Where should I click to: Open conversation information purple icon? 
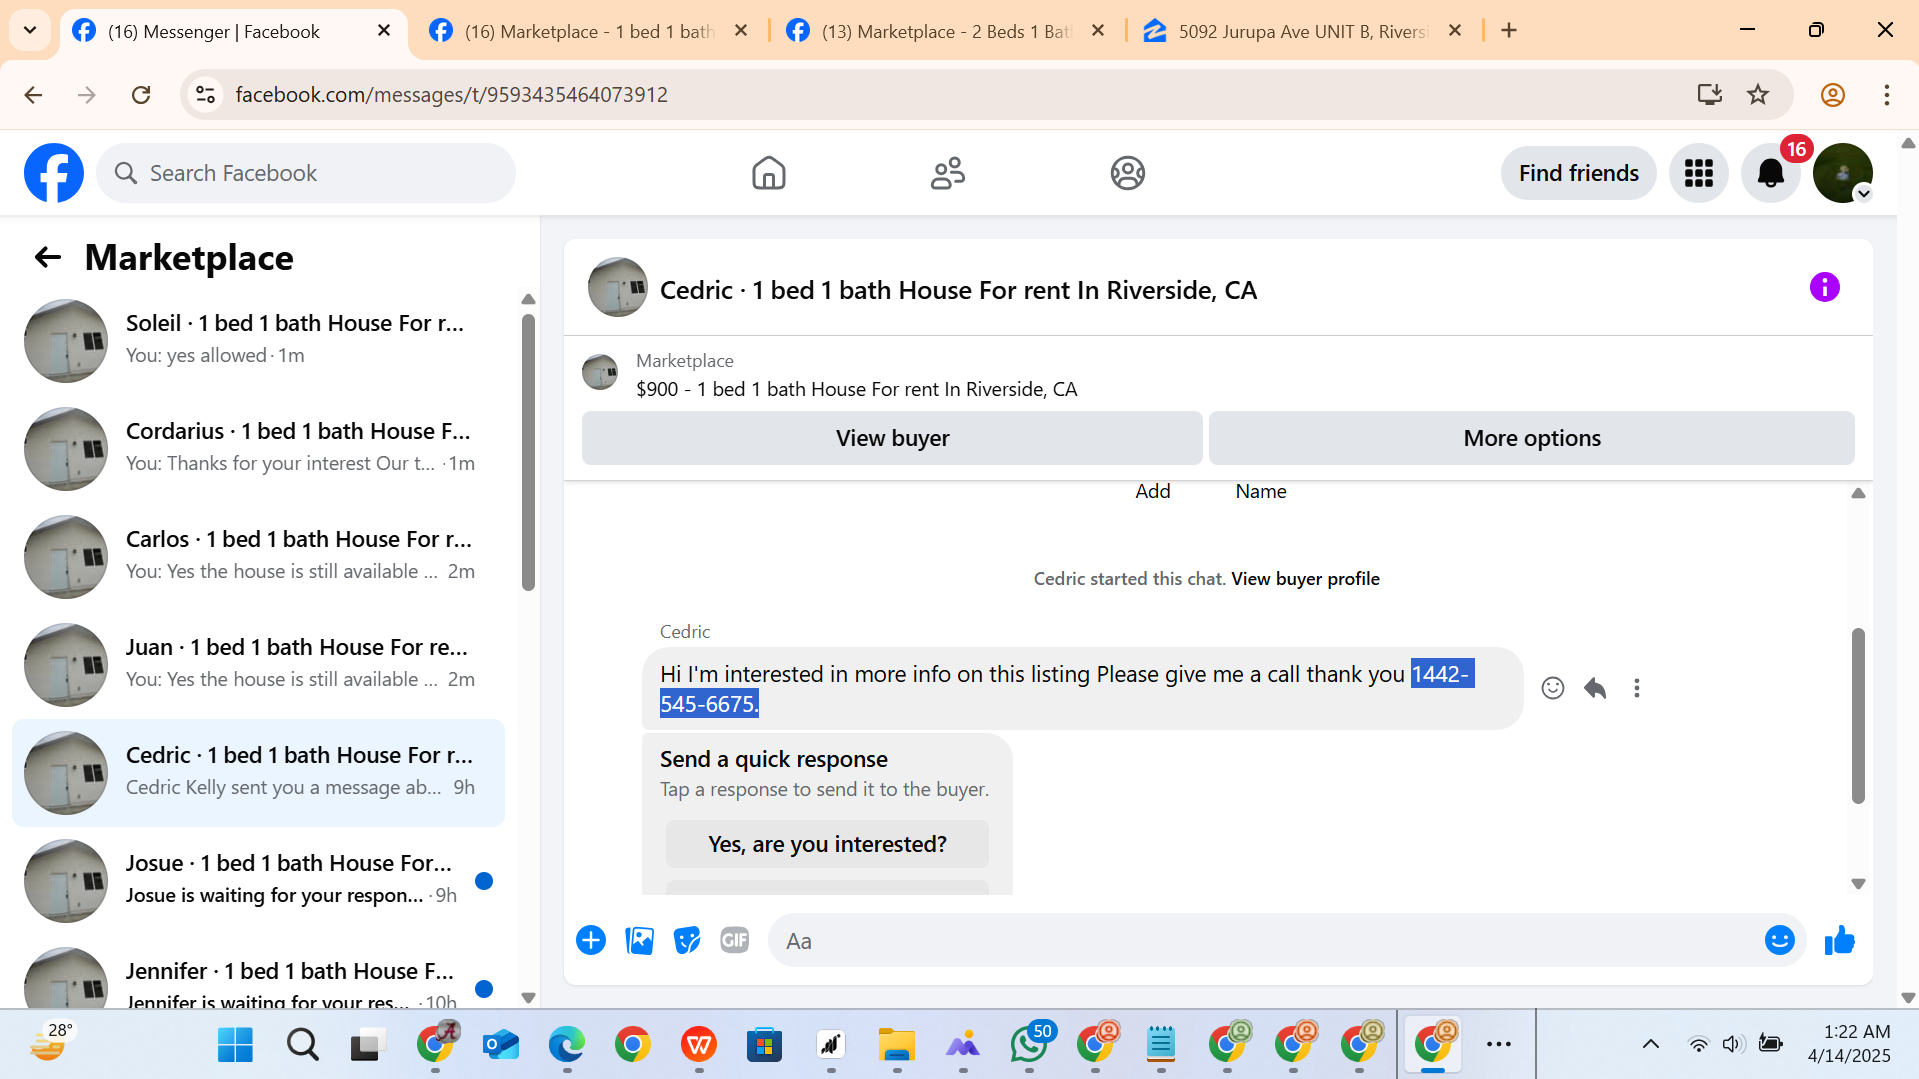point(1824,288)
